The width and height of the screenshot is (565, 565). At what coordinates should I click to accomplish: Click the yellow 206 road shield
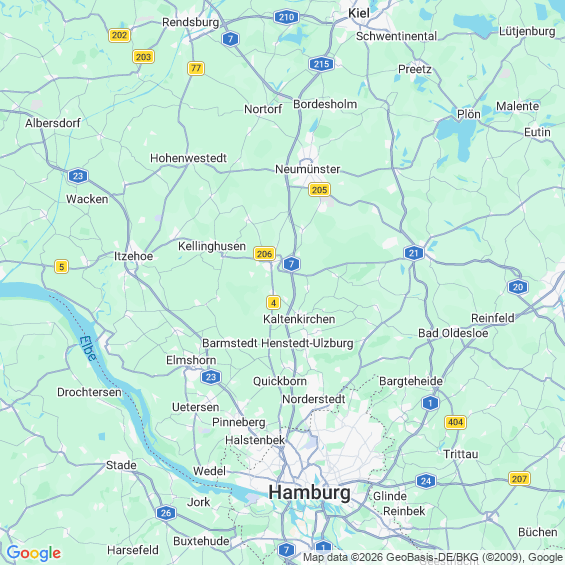pos(264,254)
